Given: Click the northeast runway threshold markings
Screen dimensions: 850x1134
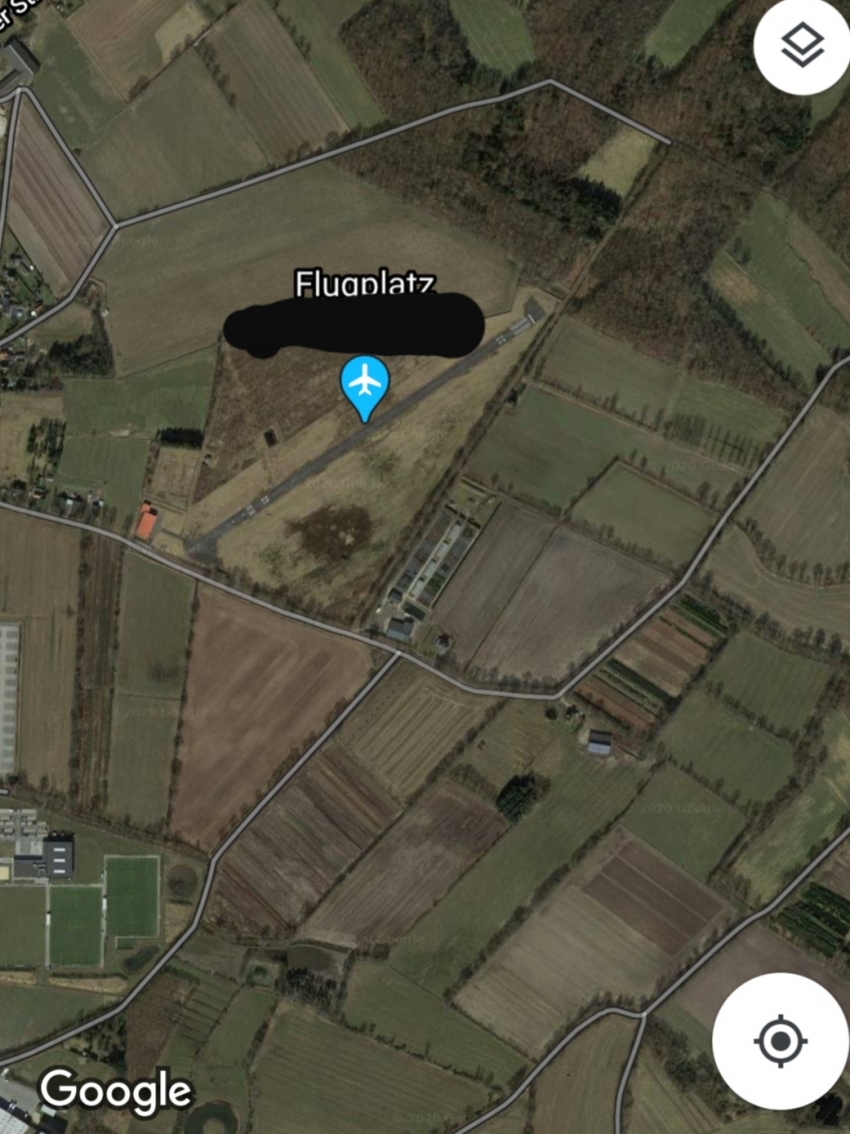Looking at the screenshot, I should pos(511,332).
